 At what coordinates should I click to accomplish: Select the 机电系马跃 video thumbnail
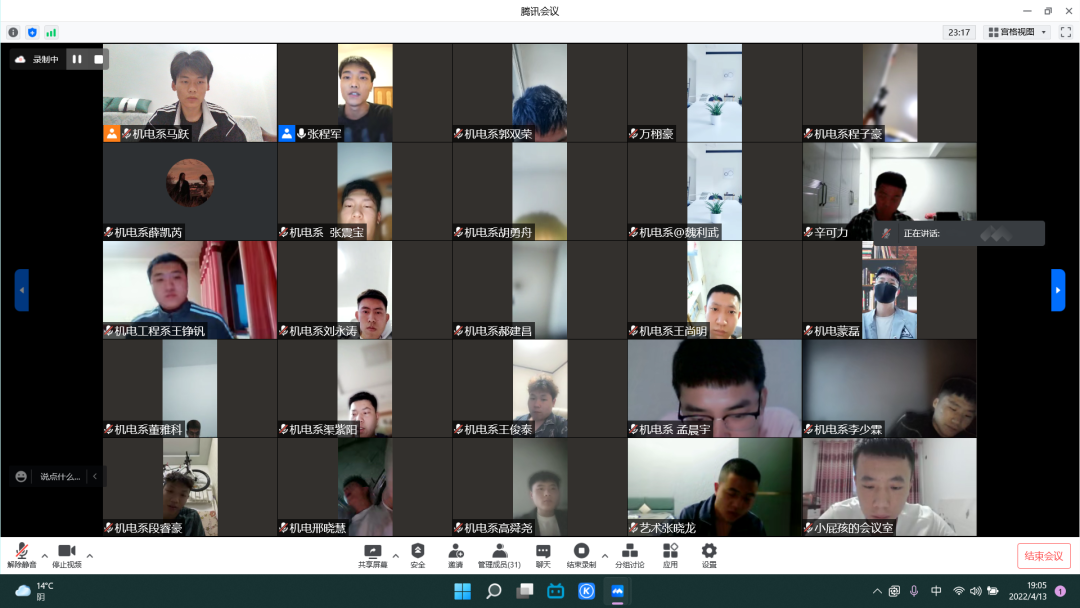[190, 93]
